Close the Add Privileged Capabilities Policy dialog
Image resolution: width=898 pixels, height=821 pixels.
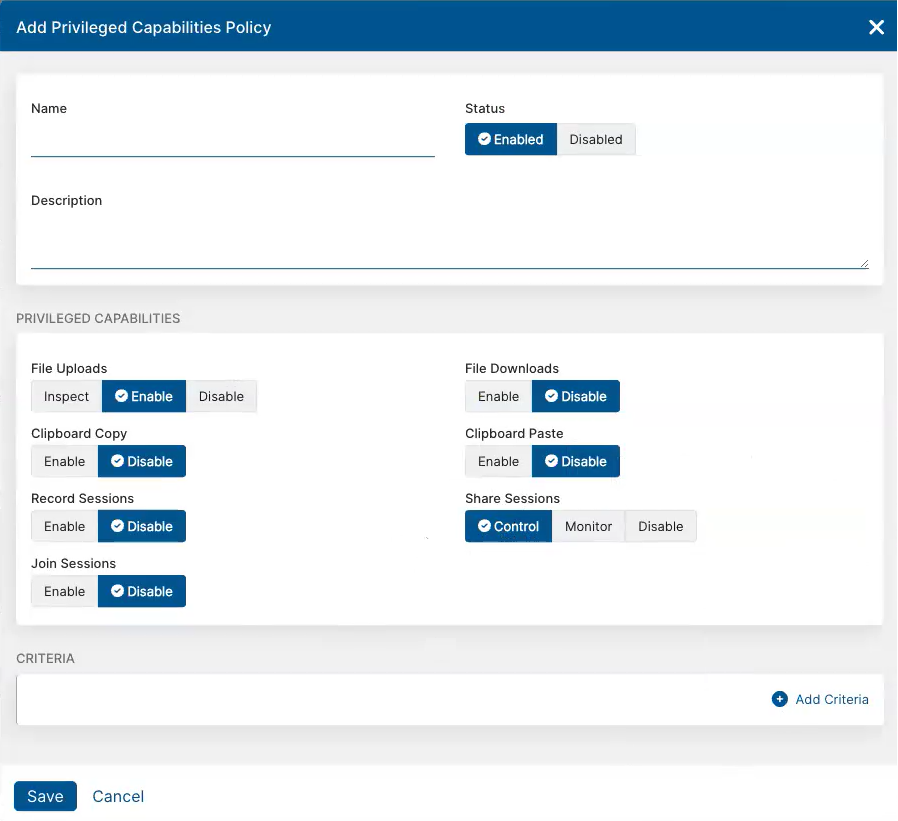877,27
